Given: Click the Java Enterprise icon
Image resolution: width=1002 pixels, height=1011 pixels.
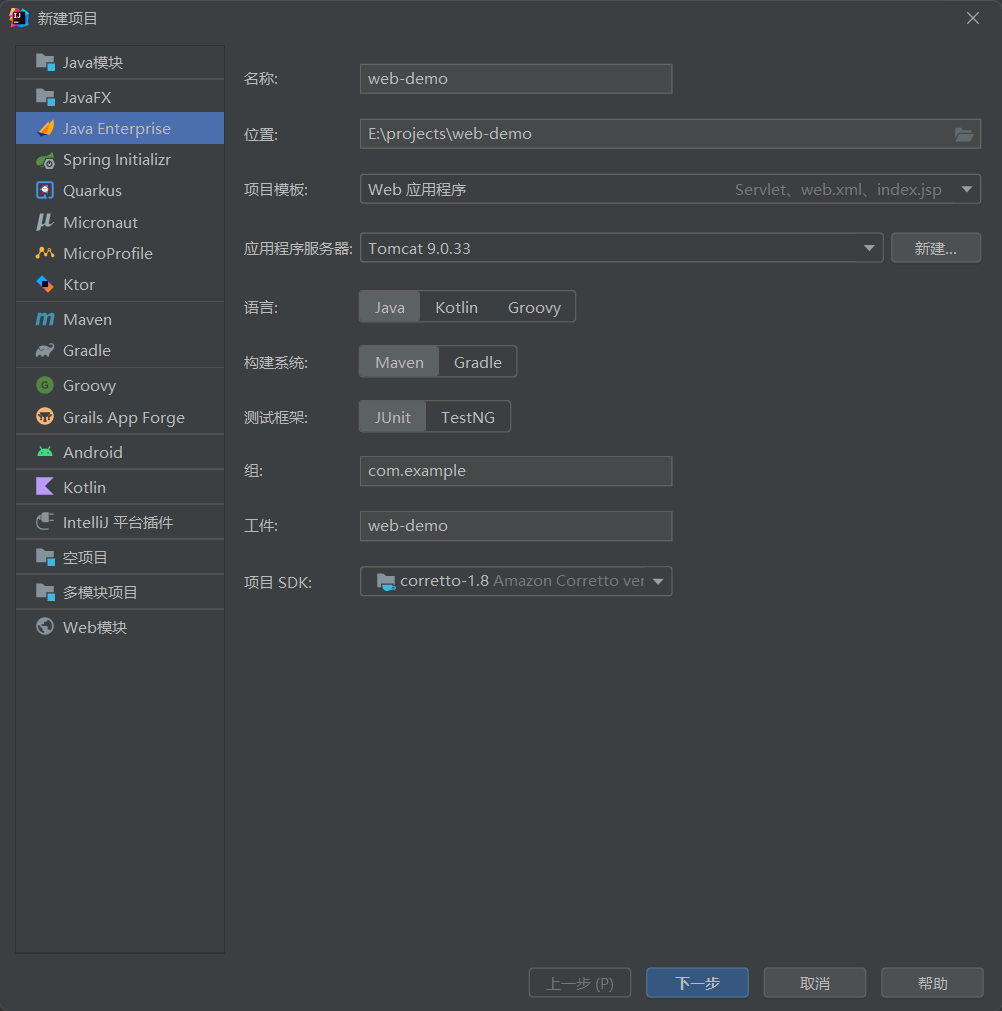Looking at the screenshot, I should 45,128.
